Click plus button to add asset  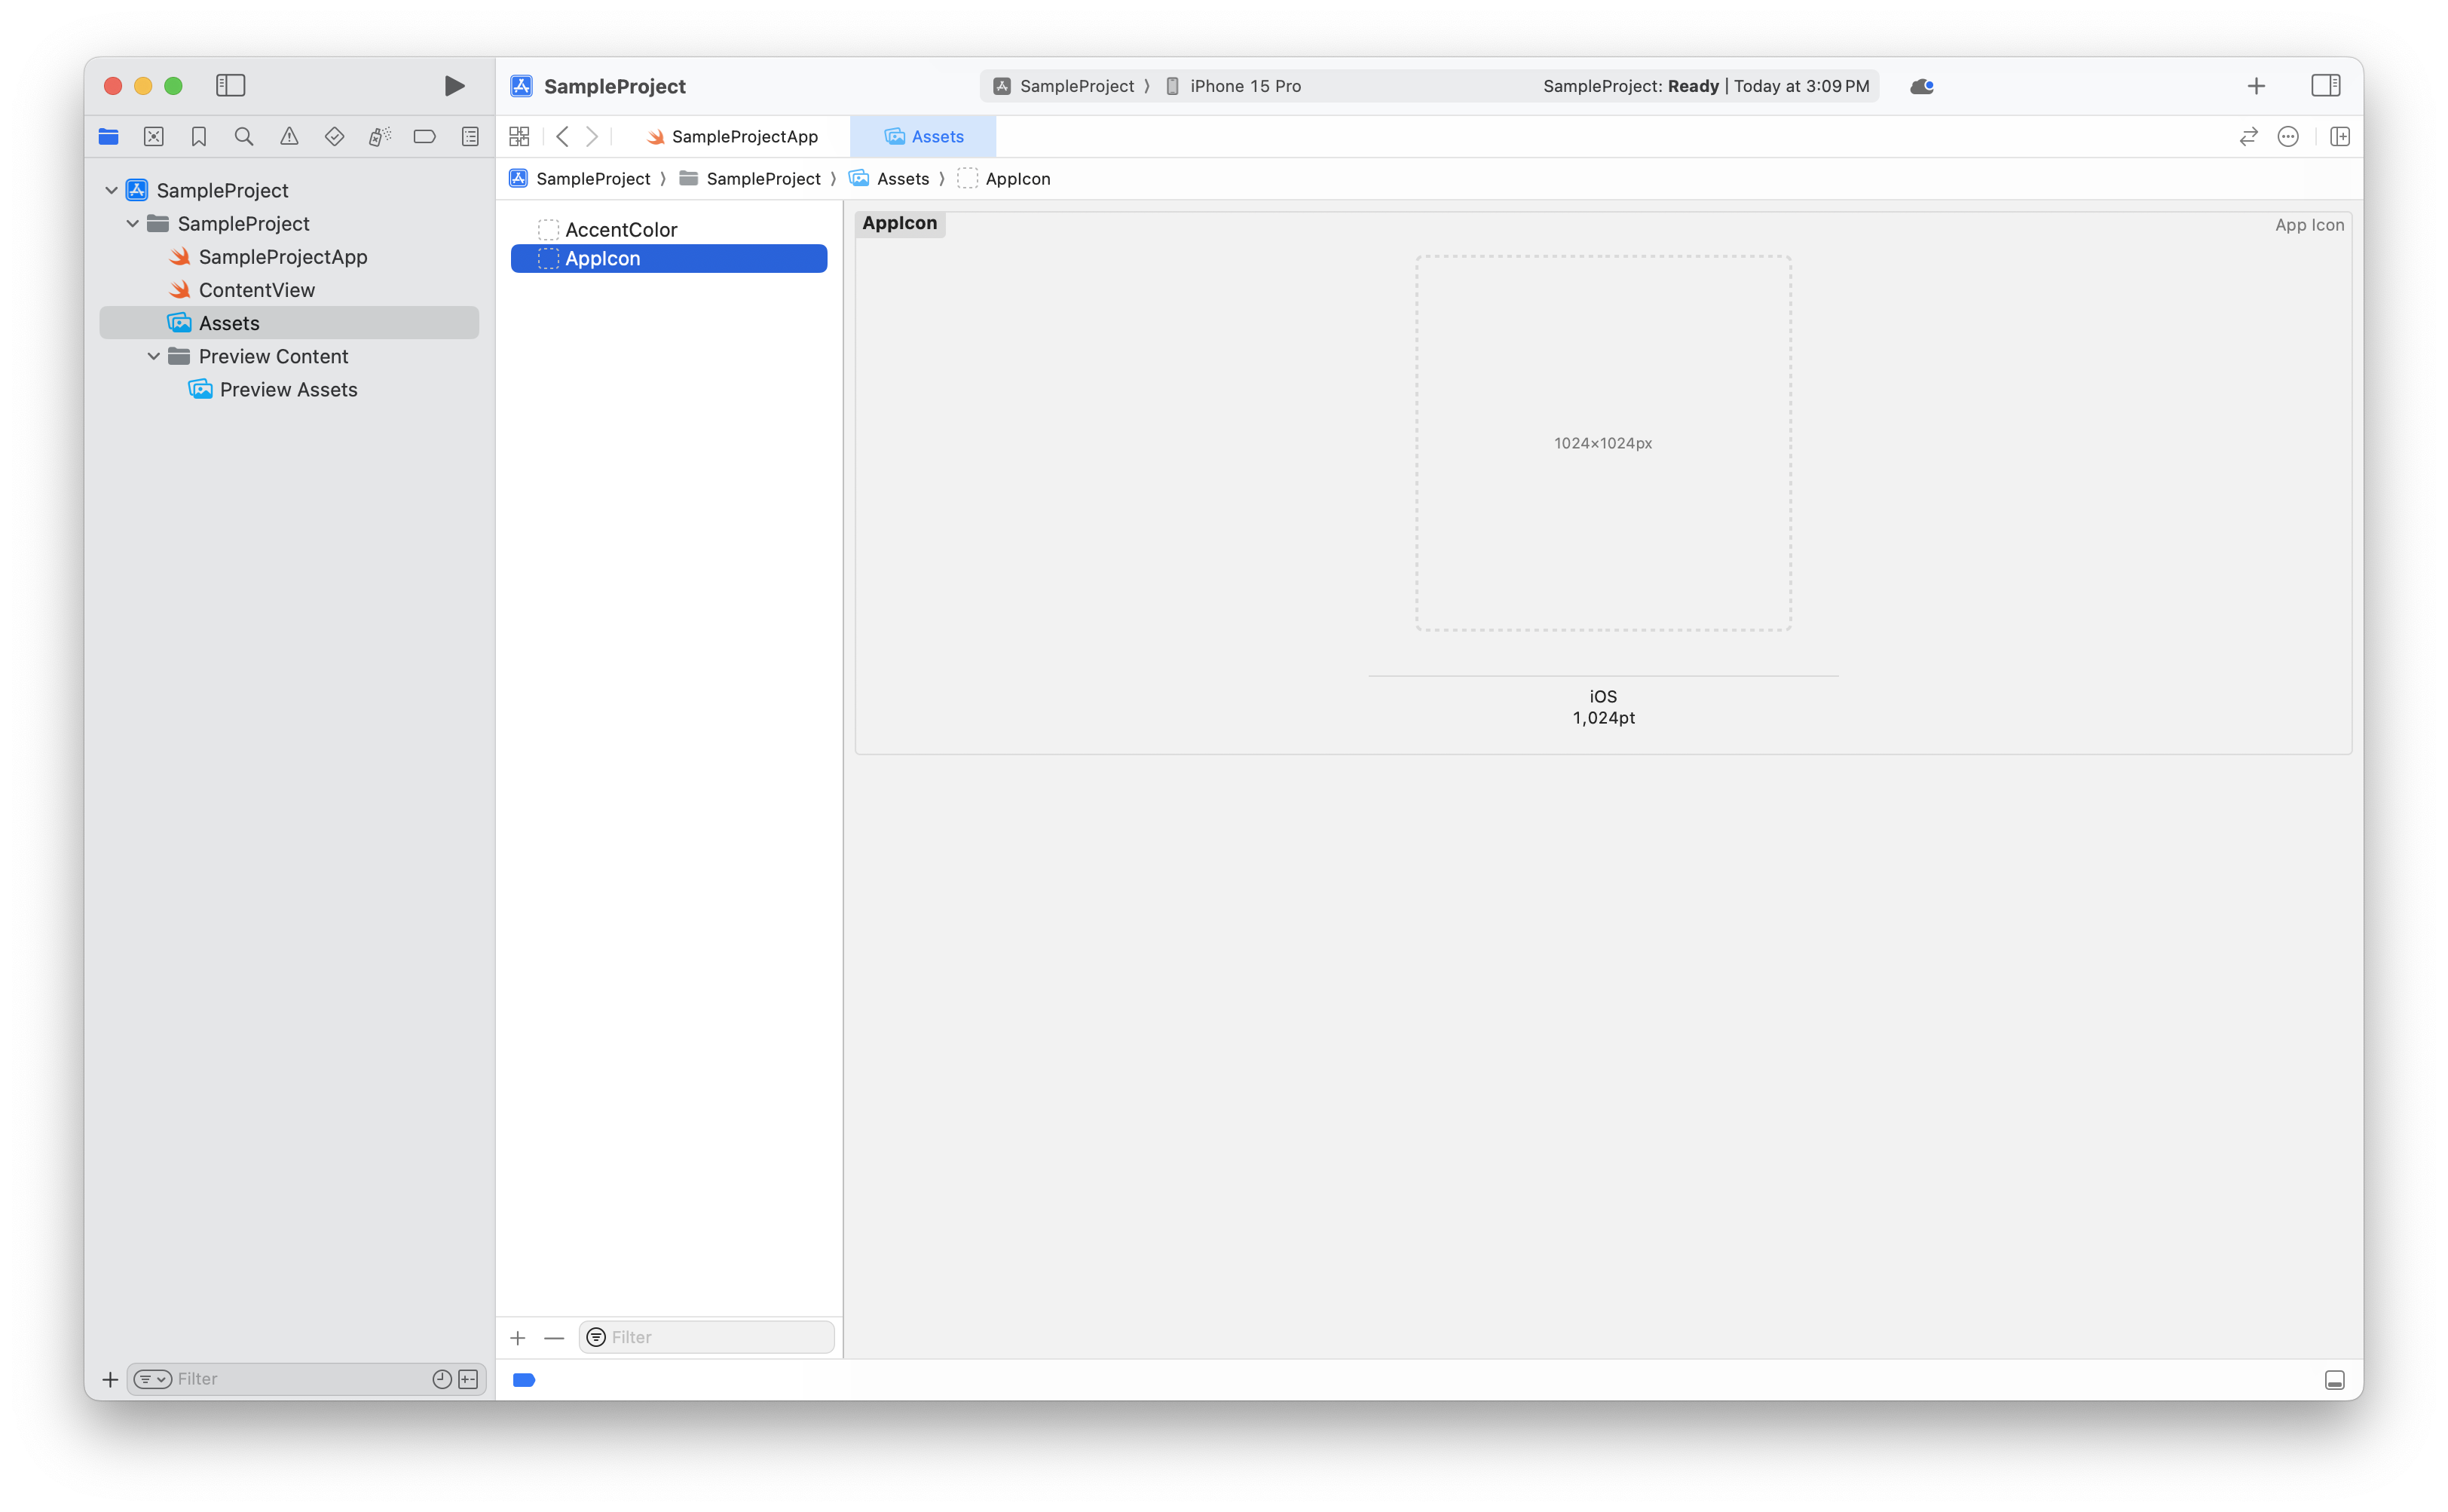tap(518, 1338)
